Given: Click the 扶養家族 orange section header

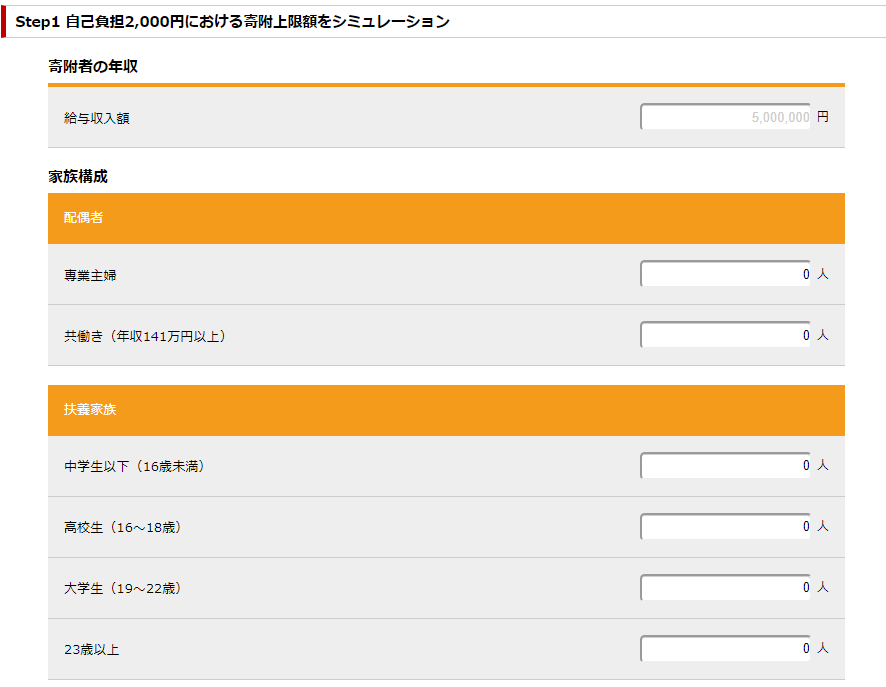Looking at the screenshot, I should [446, 410].
